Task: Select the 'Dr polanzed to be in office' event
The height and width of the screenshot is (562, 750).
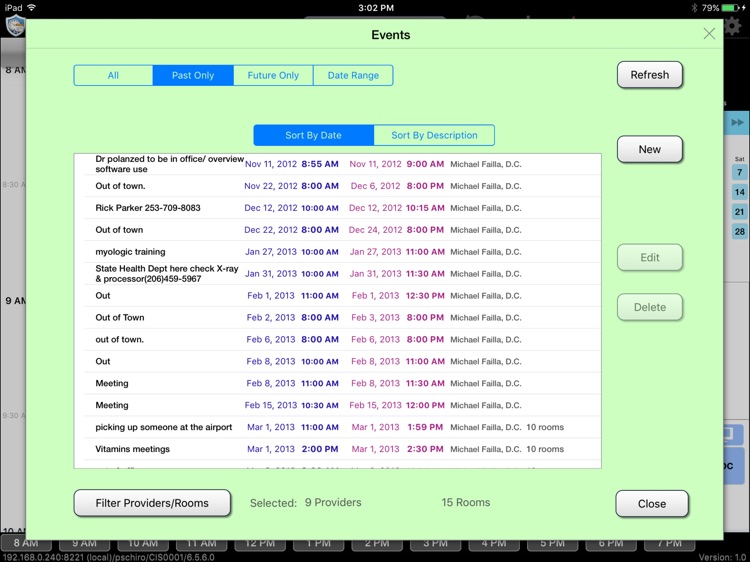Action: [x=338, y=164]
